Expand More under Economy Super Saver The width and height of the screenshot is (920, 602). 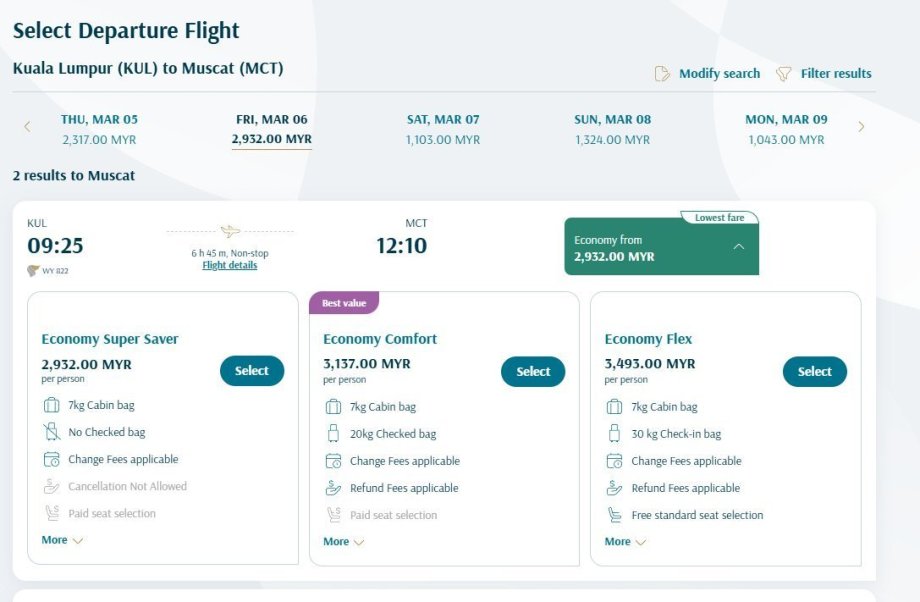coord(62,540)
